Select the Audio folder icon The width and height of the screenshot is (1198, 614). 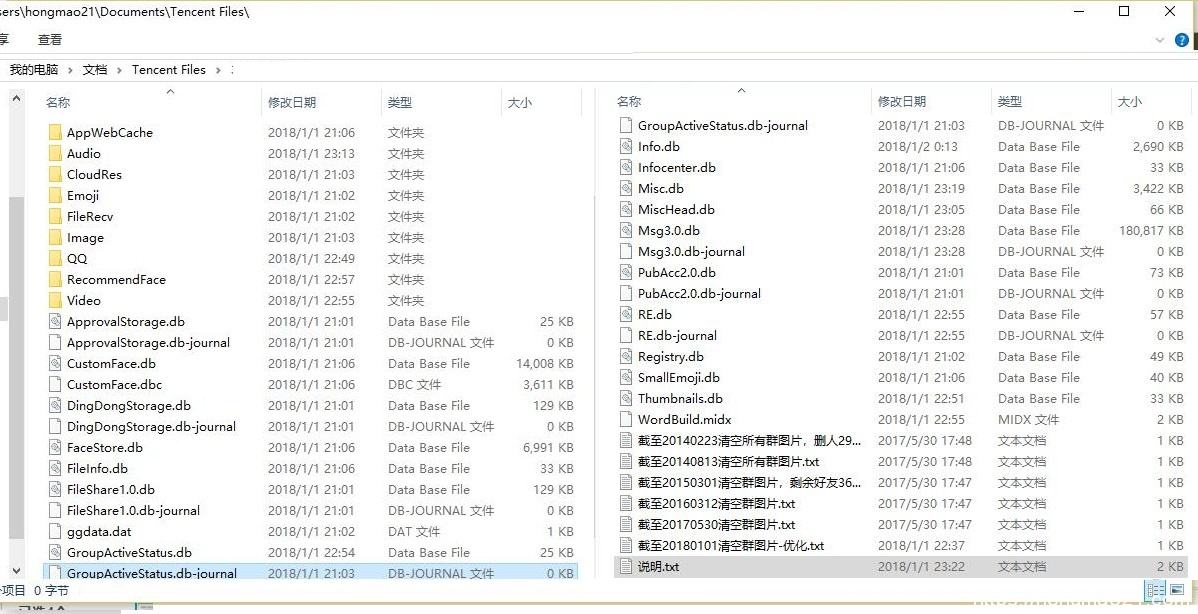54,154
